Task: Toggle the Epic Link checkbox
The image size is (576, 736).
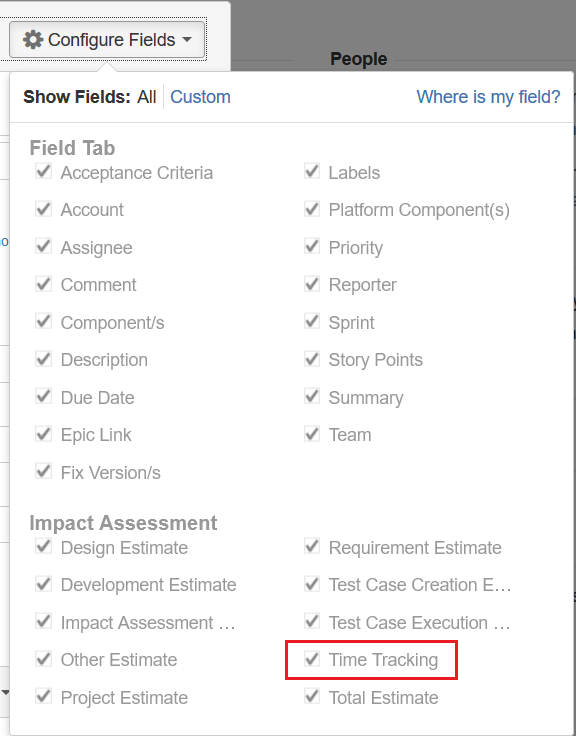Action: click(x=44, y=434)
